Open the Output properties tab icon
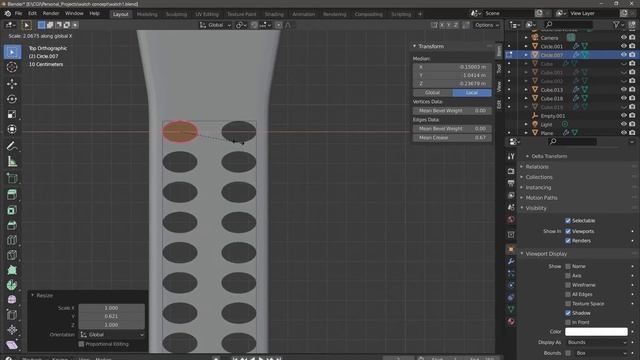 511,183
